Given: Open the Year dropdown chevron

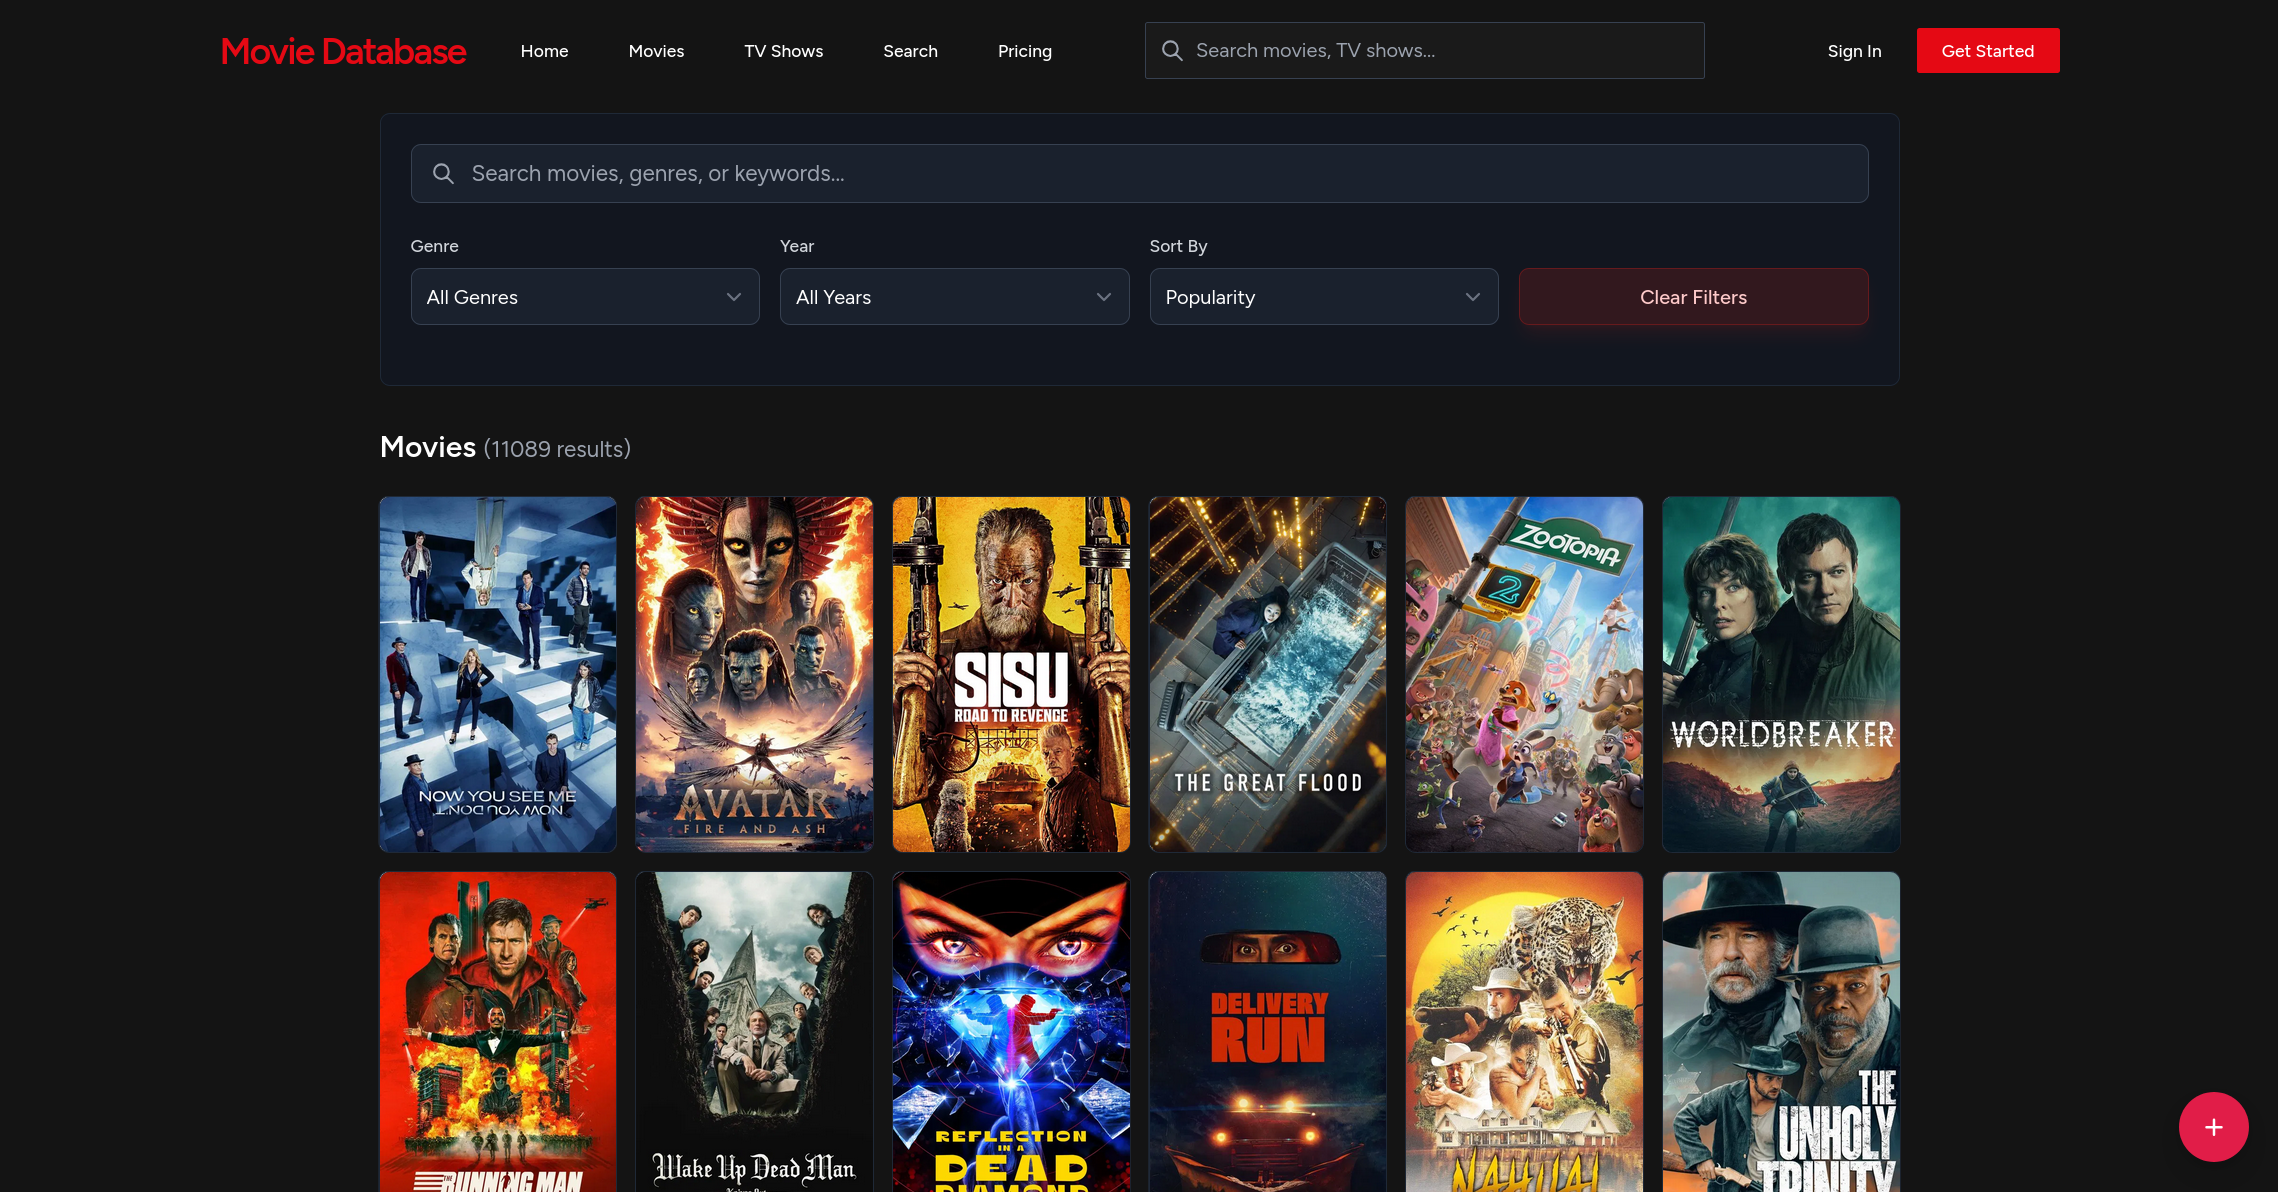Looking at the screenshot, I should (x=1103, y=296).
